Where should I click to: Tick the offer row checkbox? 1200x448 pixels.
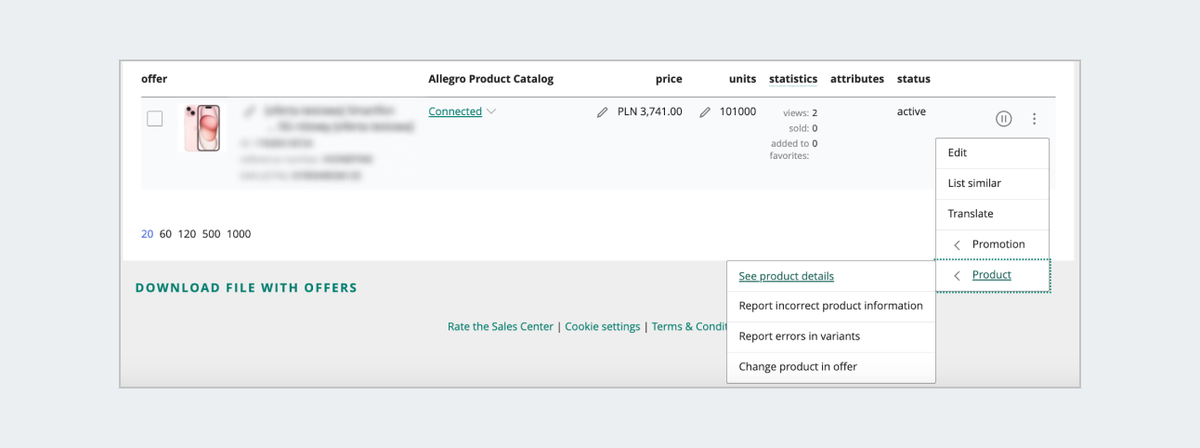point(155,119)
